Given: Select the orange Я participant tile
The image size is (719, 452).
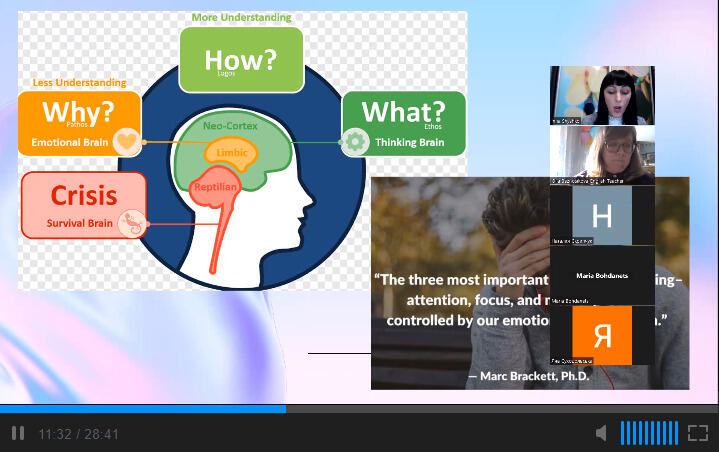Looking at the screenshot, I should coord(602,336).
